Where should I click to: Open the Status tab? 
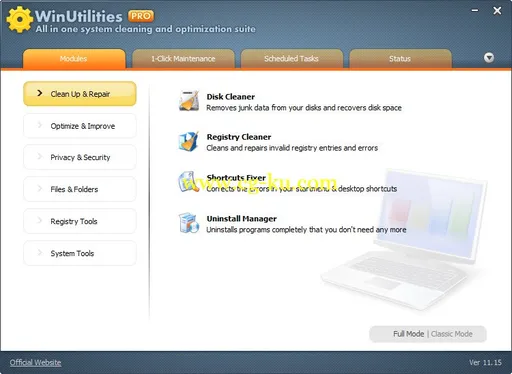pos(400,59)
